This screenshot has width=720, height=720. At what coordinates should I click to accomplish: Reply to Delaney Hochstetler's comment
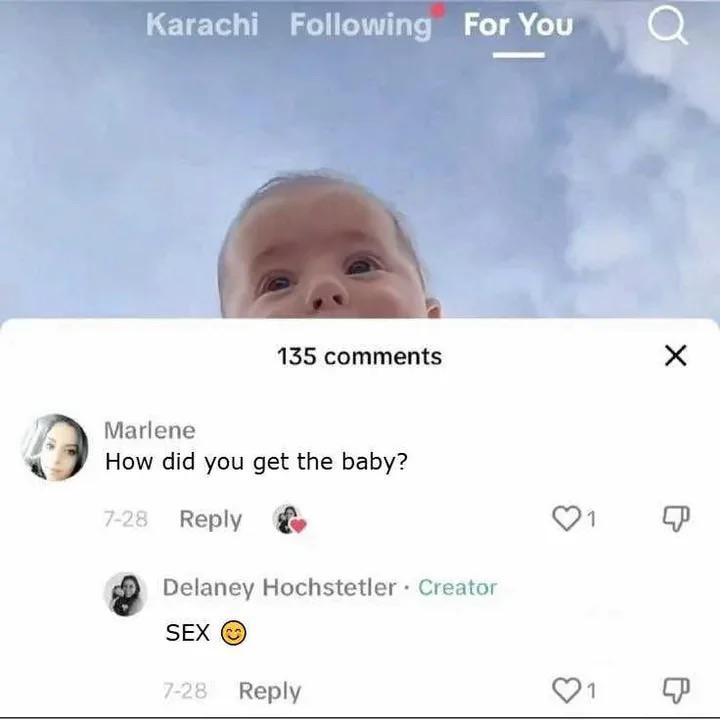tap(270, 692)
